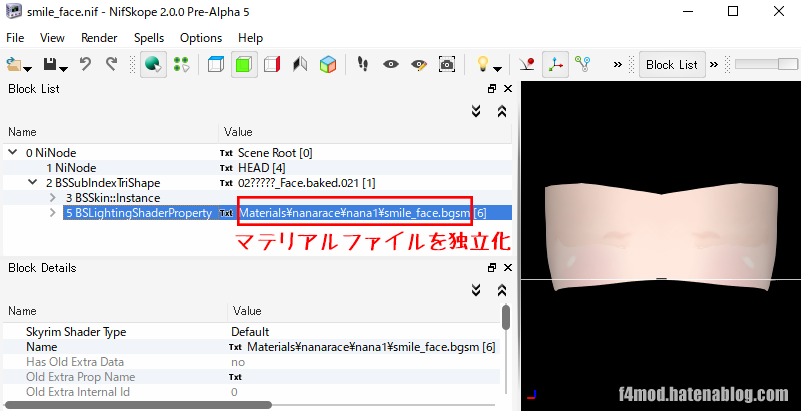Click the Redo arrow icon
Viewport: 801px width, 411px height.
point(111,64)
